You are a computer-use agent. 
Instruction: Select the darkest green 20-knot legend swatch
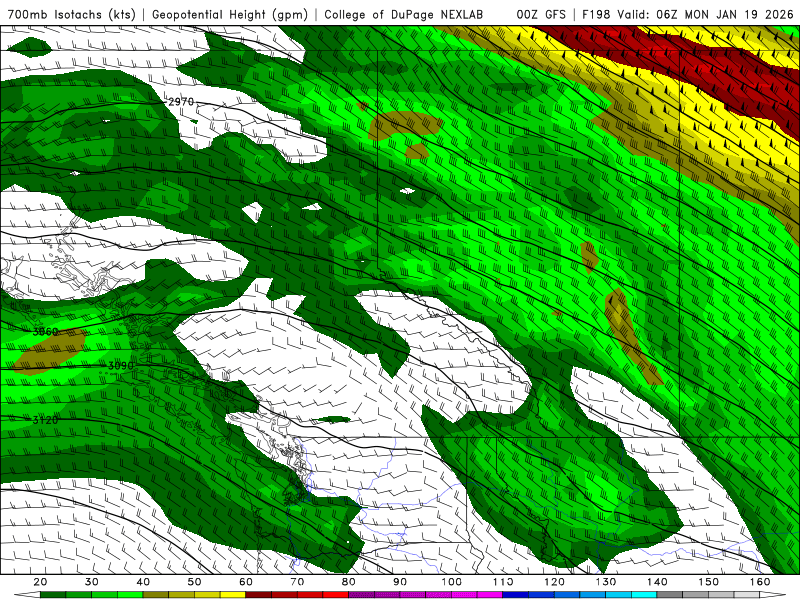click(x=53, y=595)
